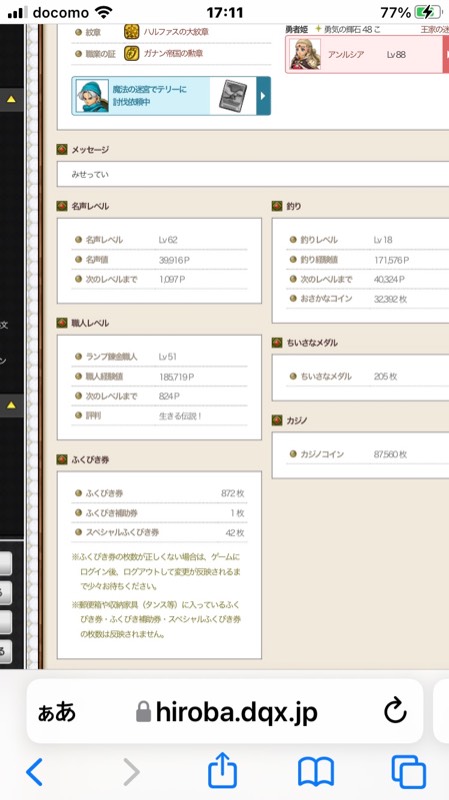The image size is (449, 800).
Task: Tap the 職人レベル section heading icon
Action: point(62,323)
